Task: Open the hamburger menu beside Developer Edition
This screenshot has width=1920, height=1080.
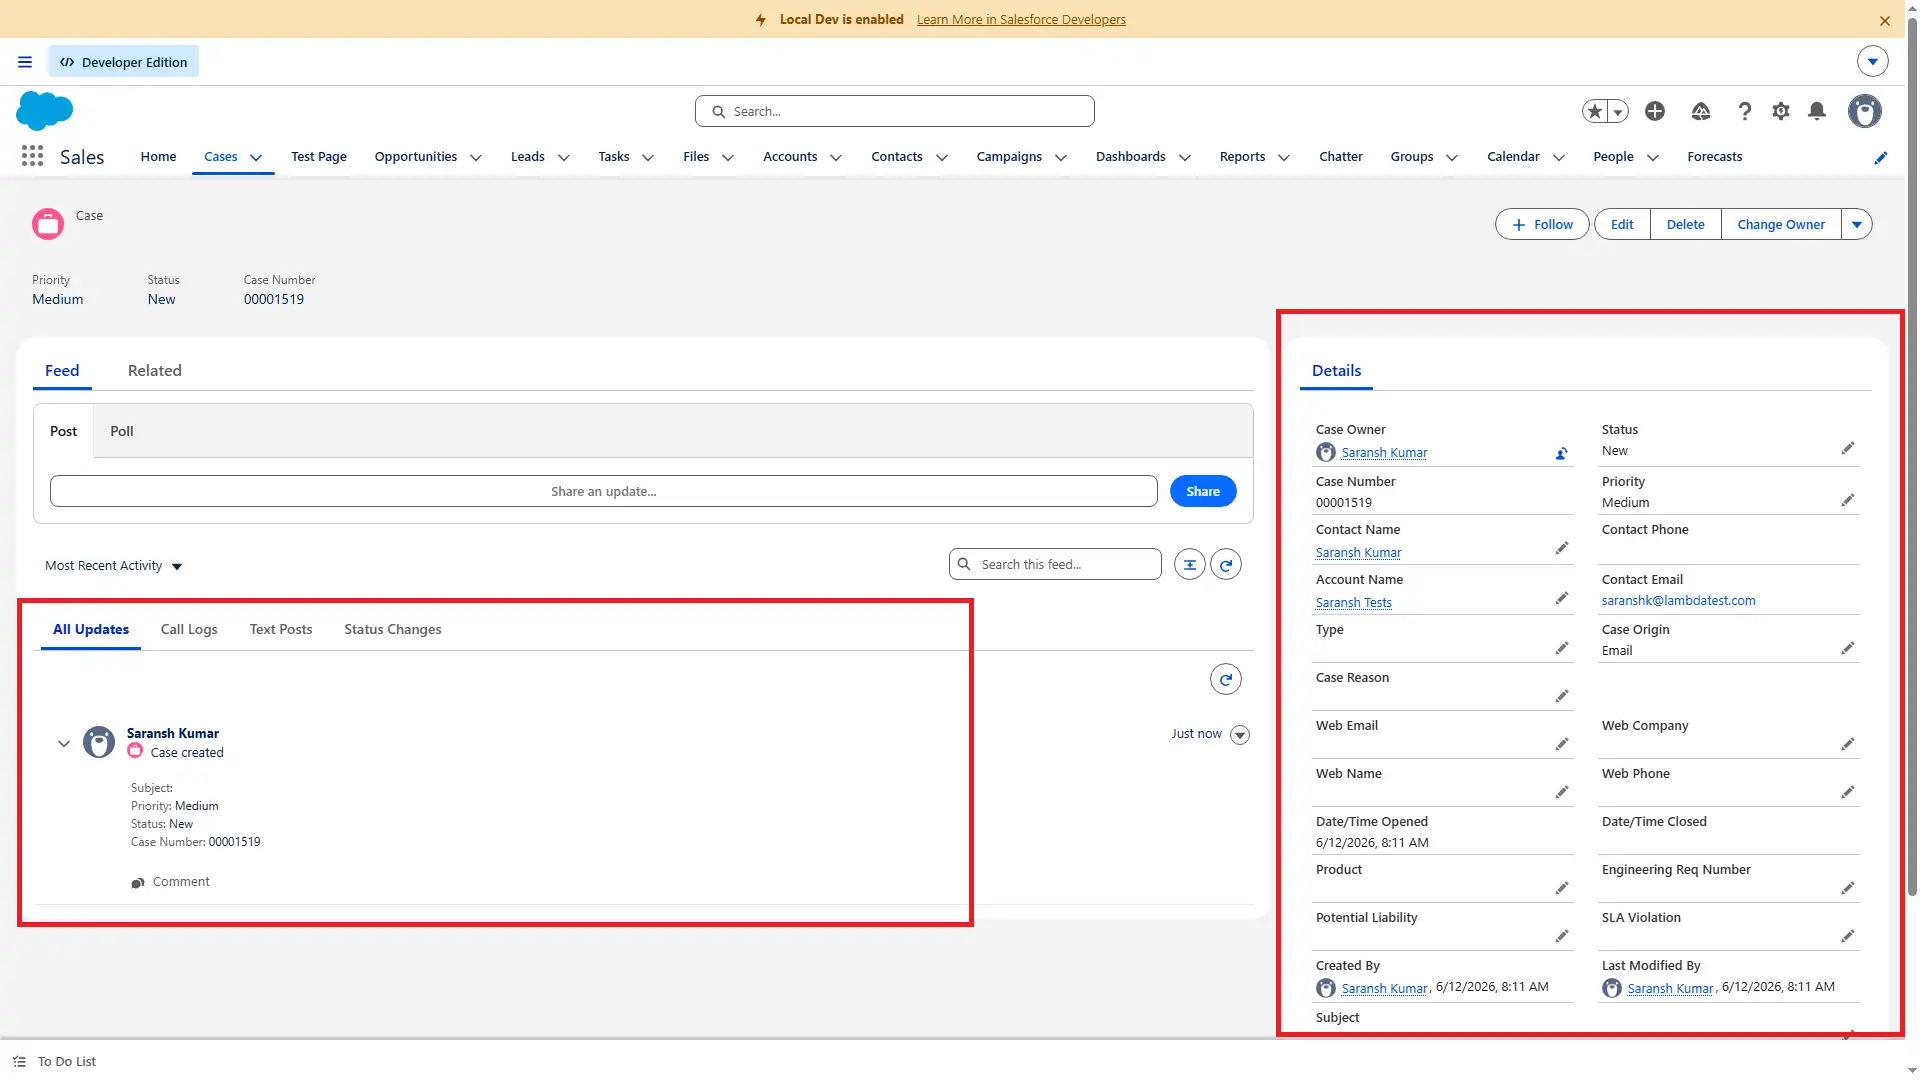Action: coord(25,62)
